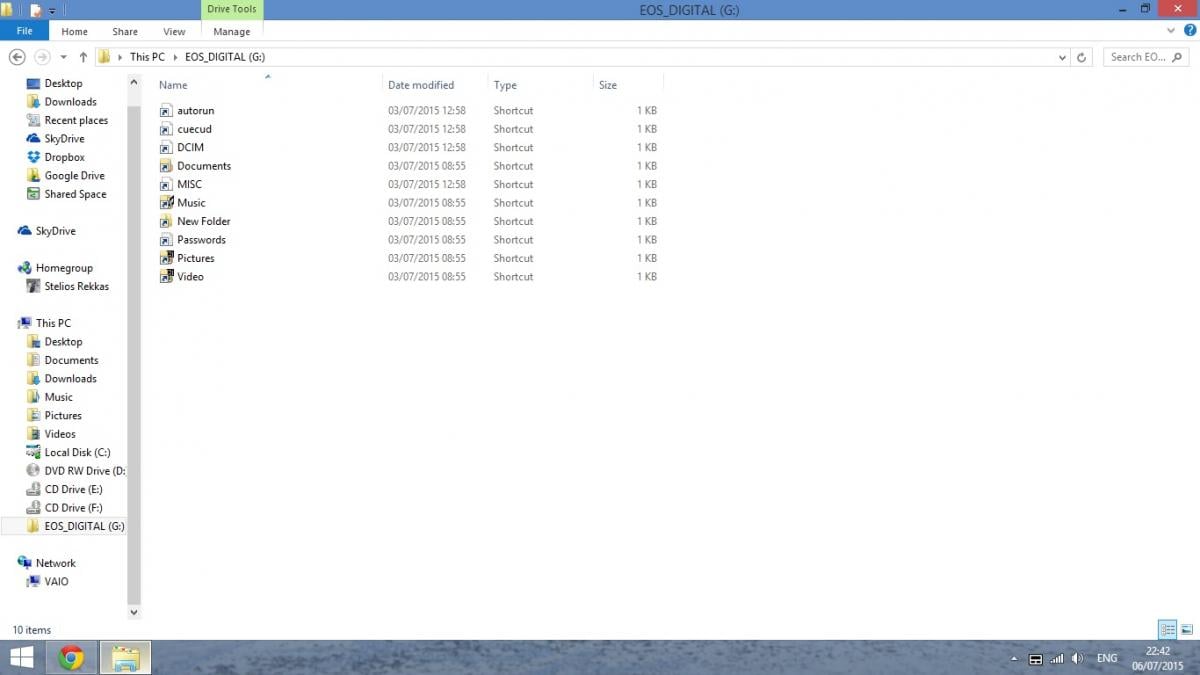Select Videos under This PC
The height and width of the screenshot is (675, 1200).
pos(51,434)
